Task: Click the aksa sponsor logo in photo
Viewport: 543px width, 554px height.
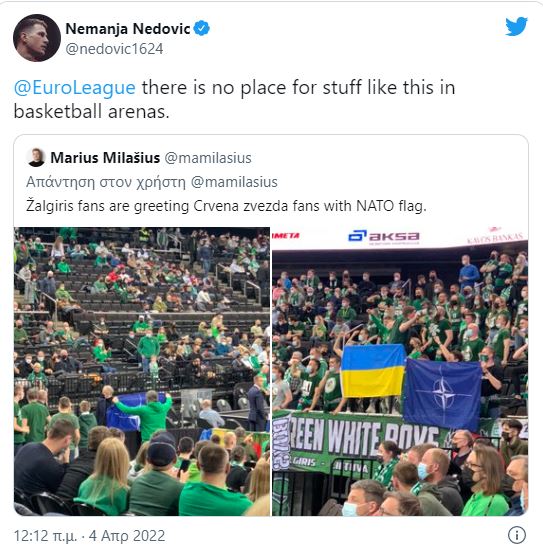Action: point(384,237)
